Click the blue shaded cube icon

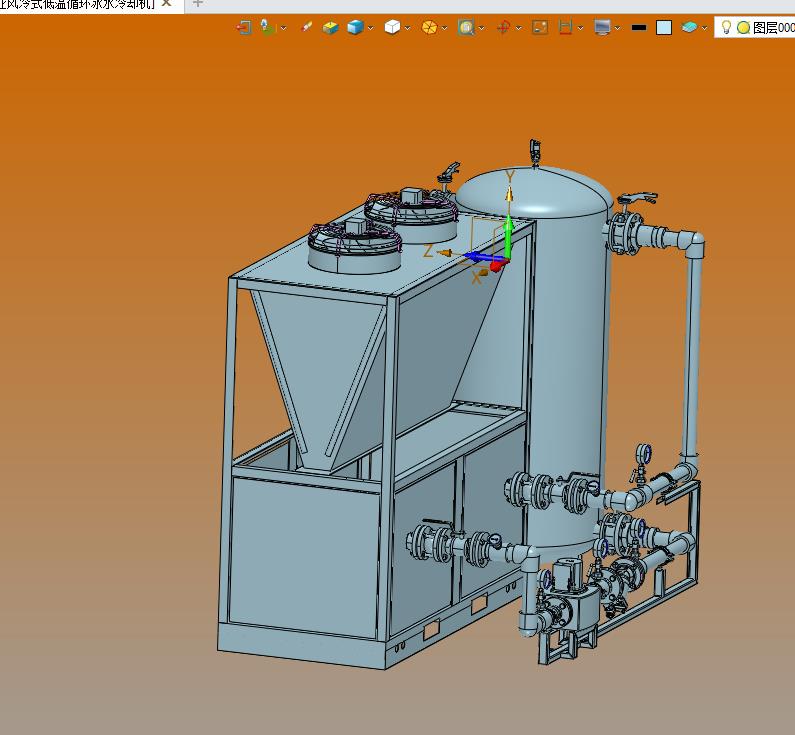coord(355,27)
